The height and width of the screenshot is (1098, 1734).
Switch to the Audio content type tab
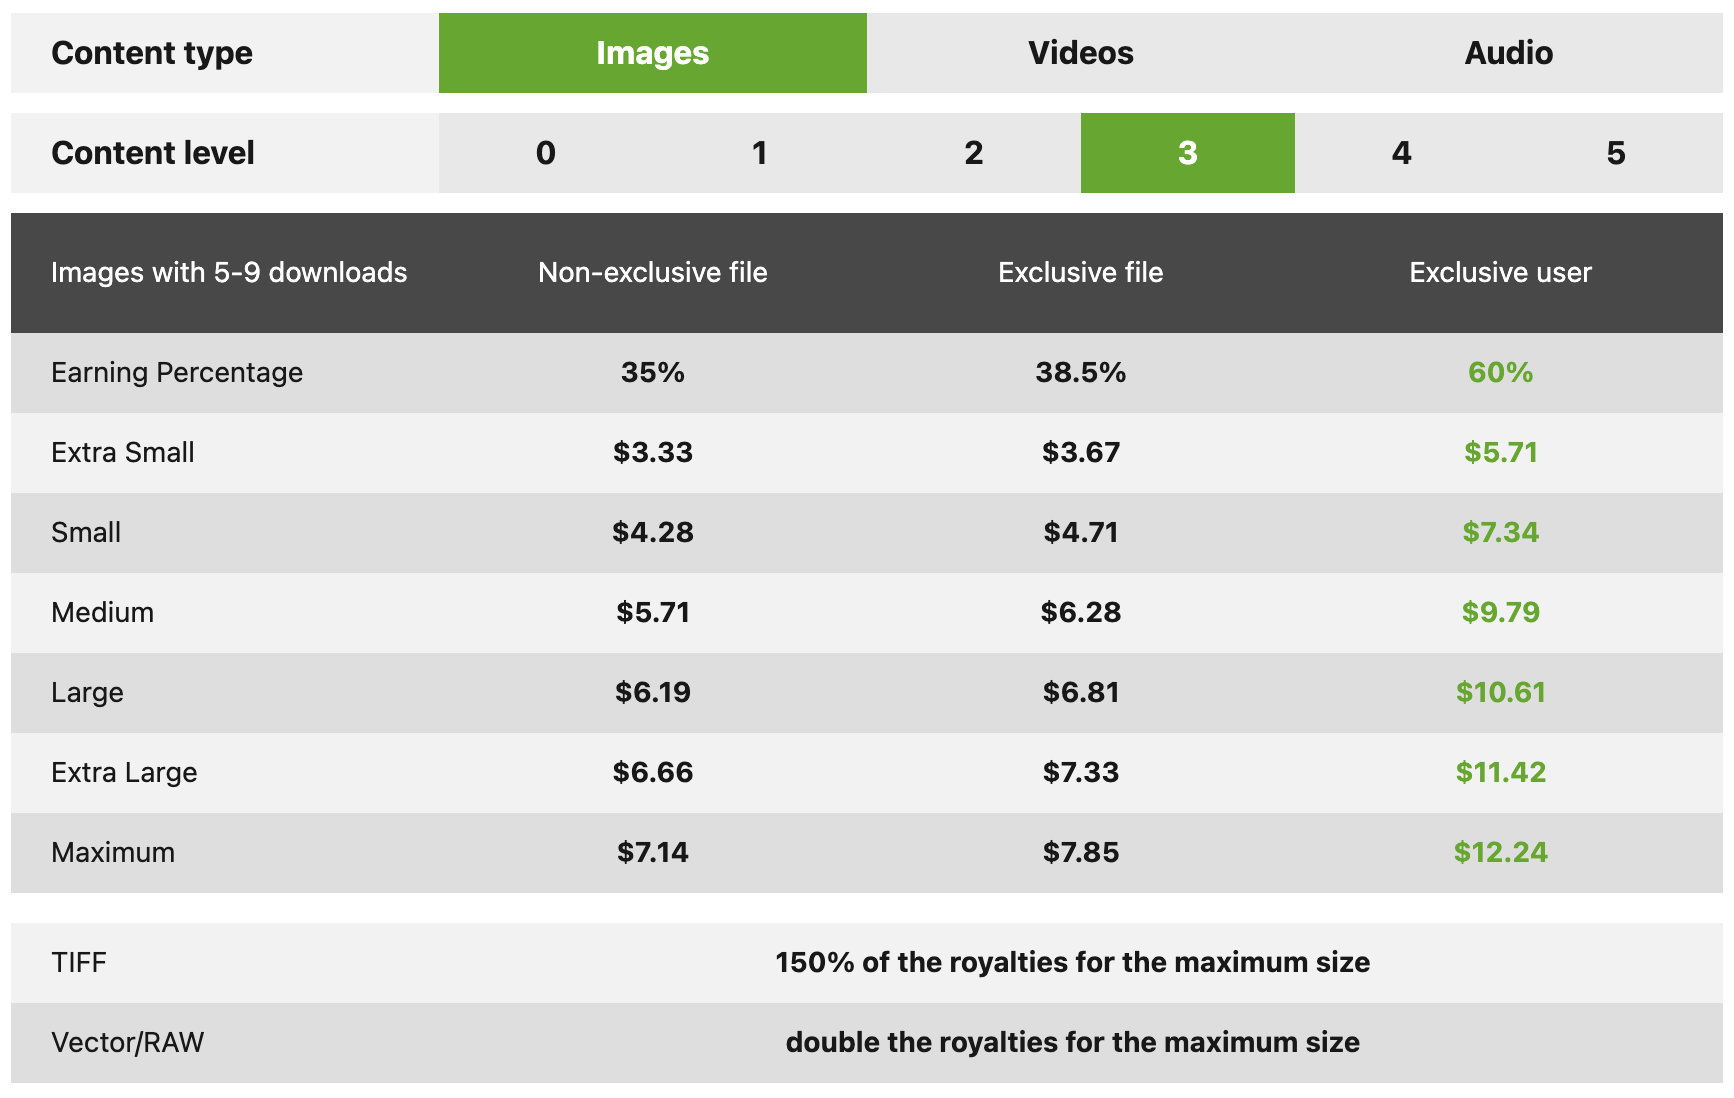coord(1508,52)
